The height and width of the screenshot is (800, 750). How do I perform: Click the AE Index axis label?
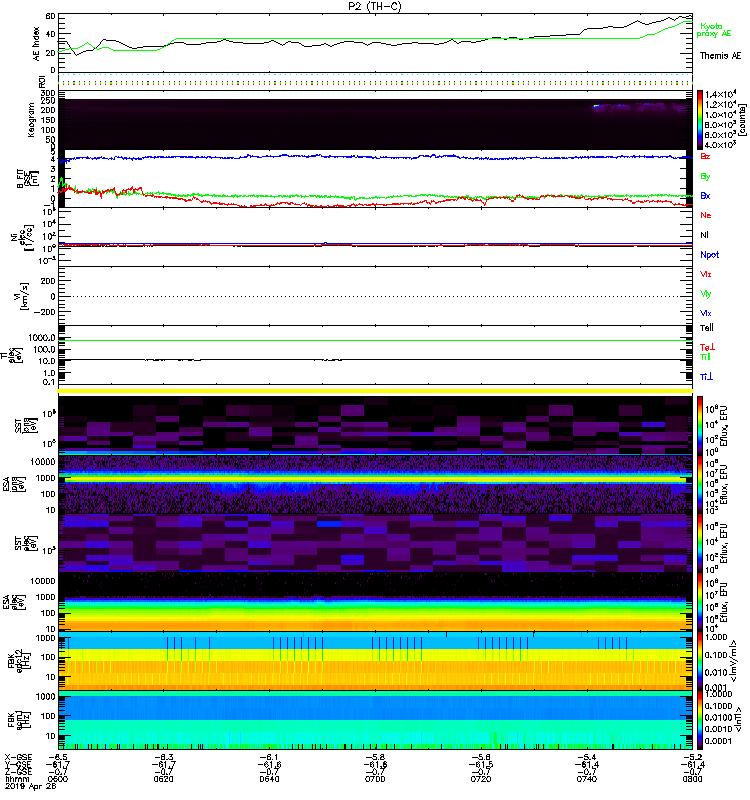pos(36,44)
